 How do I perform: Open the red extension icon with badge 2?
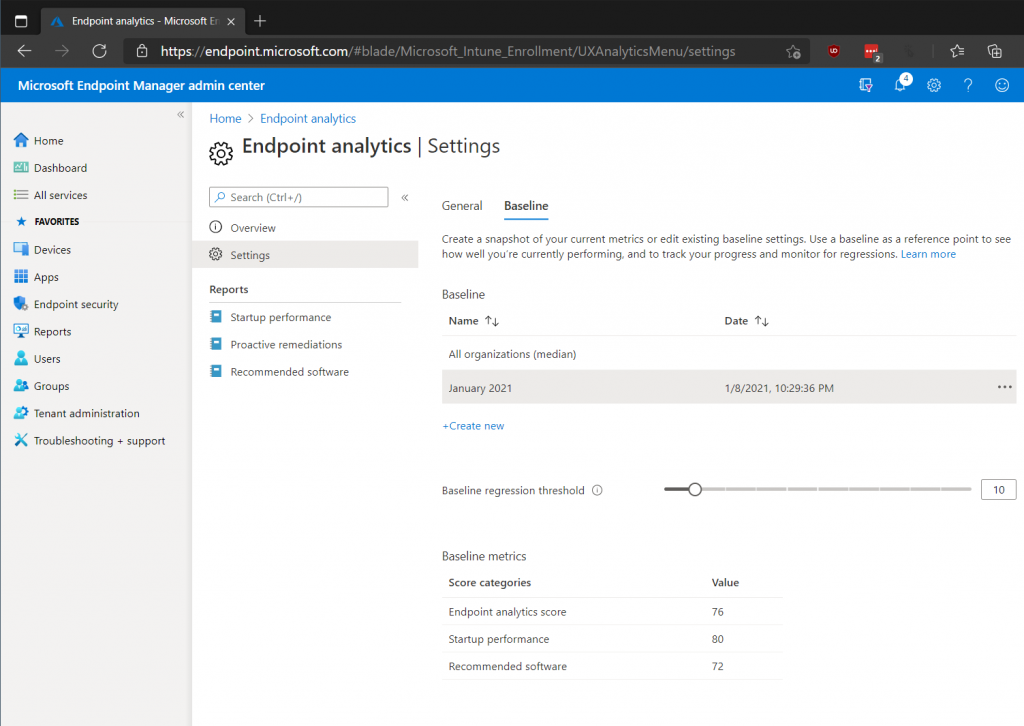point(872,52)
